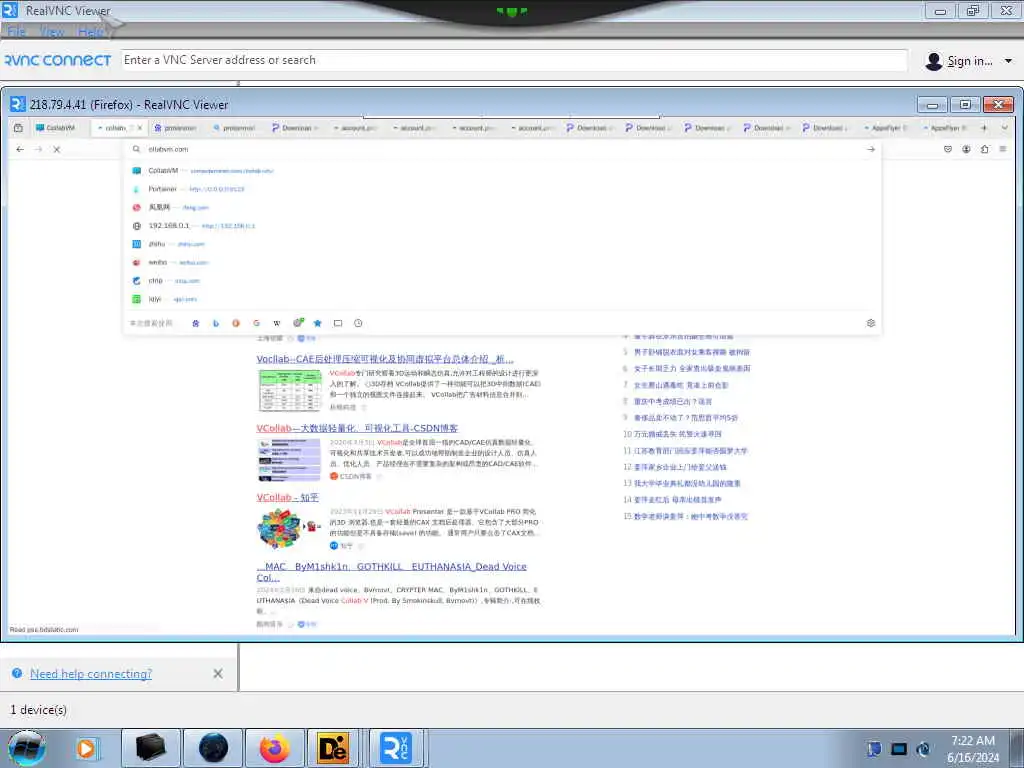Viewport: 1024px width, 768px height.
Task: Open flag tray icon in system tray
Action: [874, 749]
